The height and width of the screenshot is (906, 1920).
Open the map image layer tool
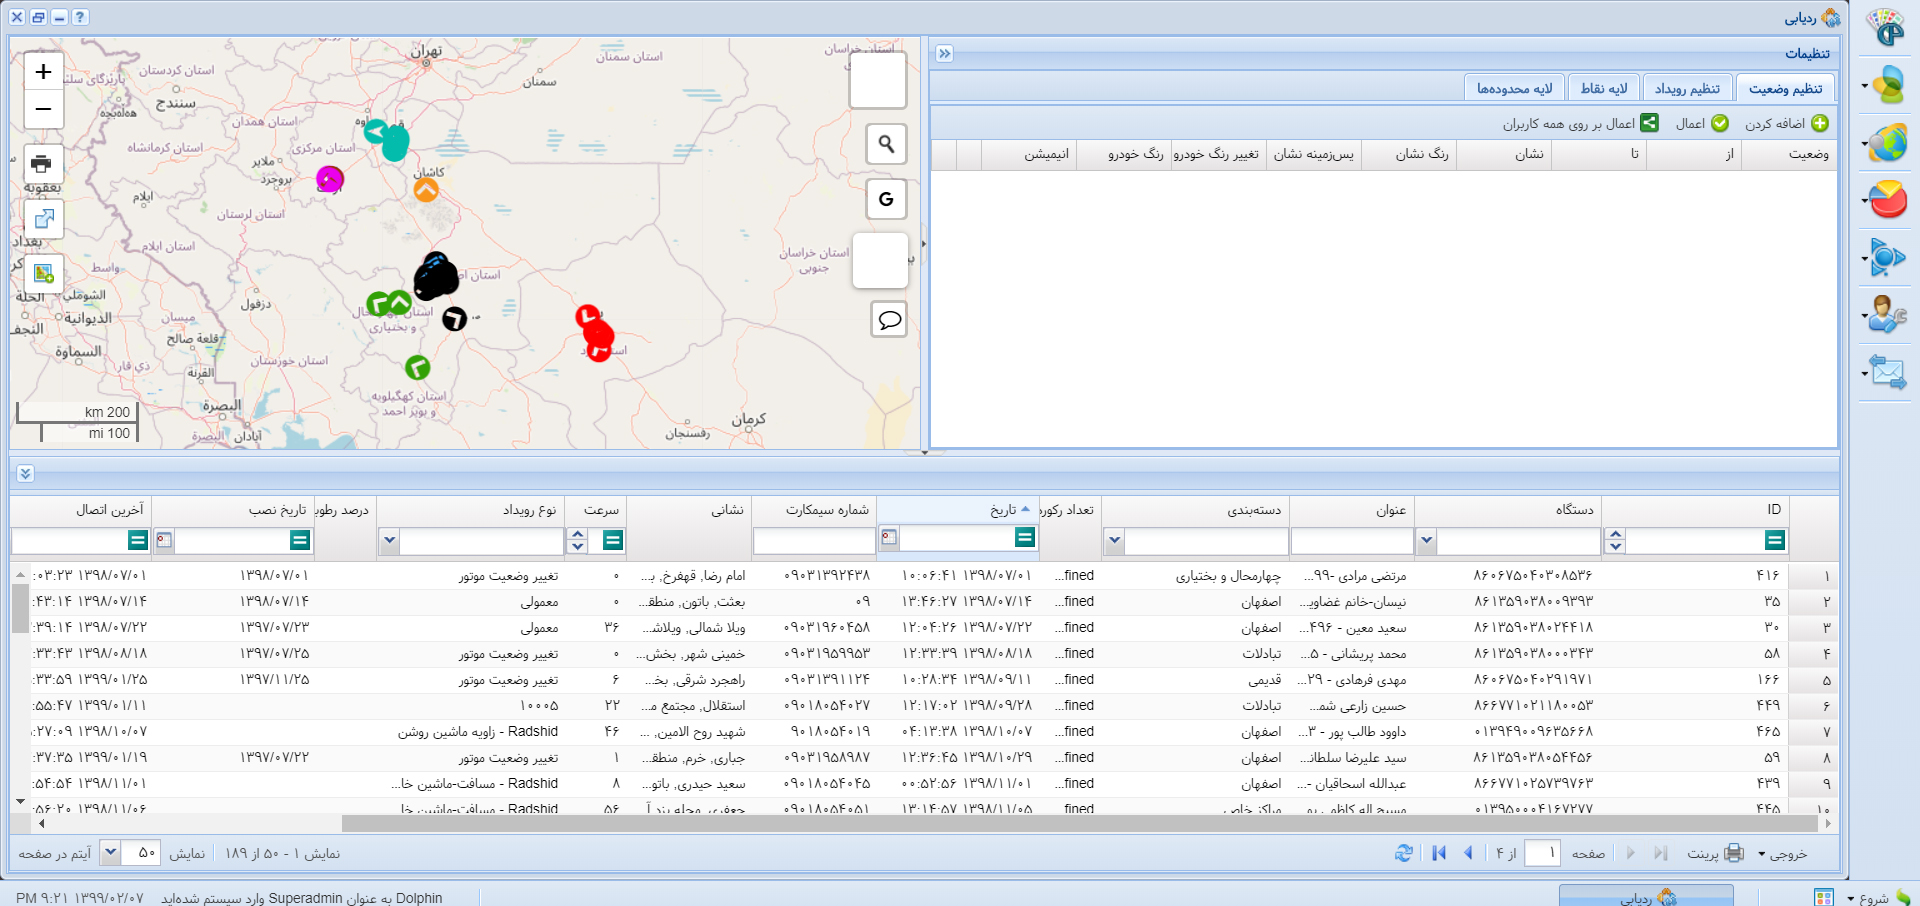(44, 273)
